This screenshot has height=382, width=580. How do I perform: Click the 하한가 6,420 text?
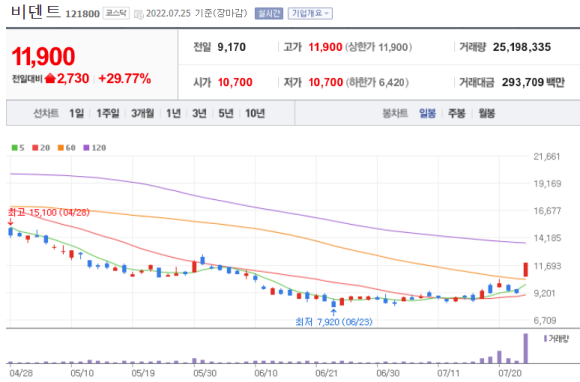[x=377, y=82]
